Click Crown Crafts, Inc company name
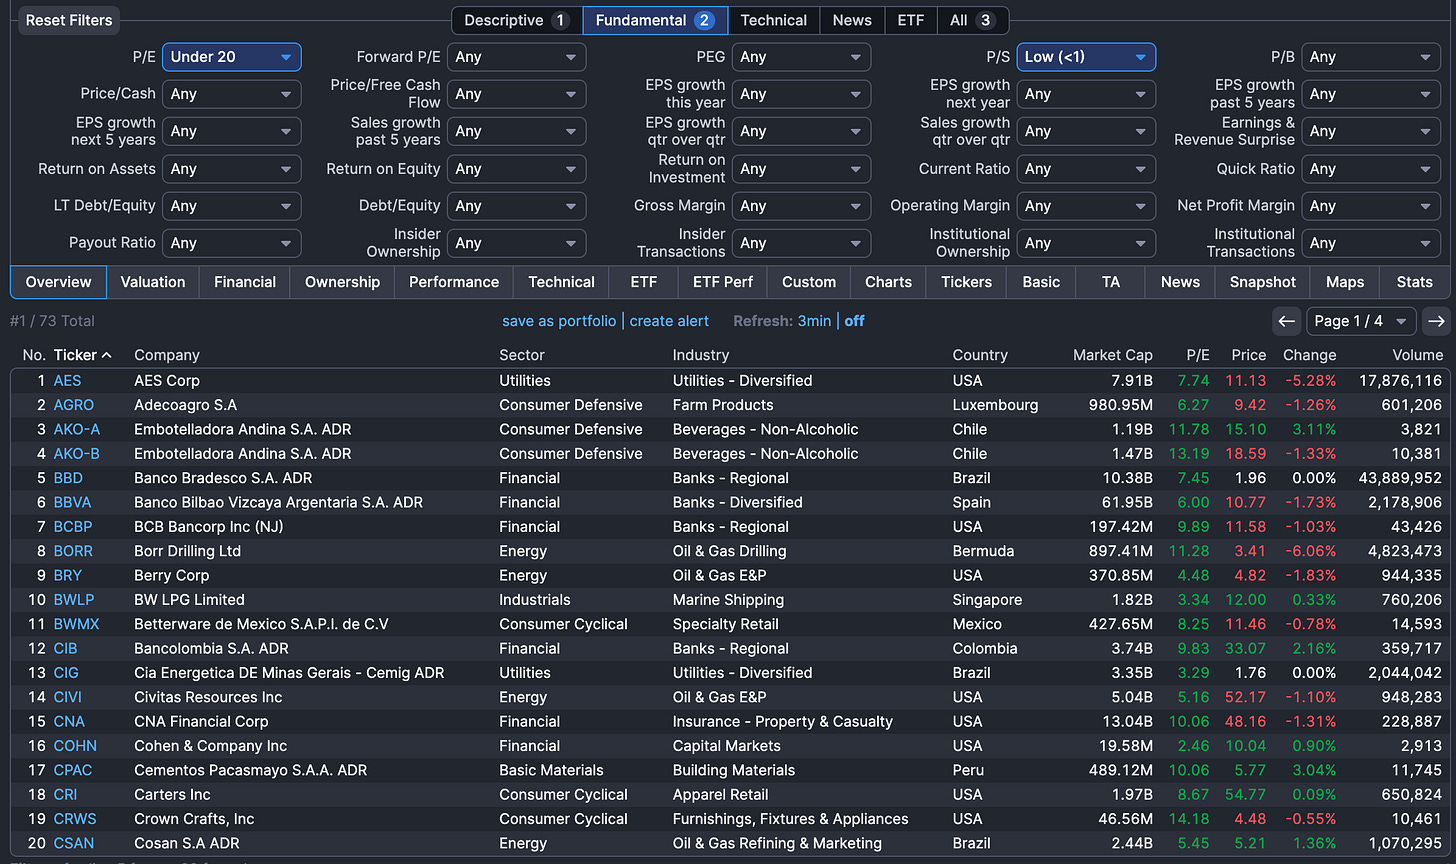The image size is (1456, 864). click(194, 819)
